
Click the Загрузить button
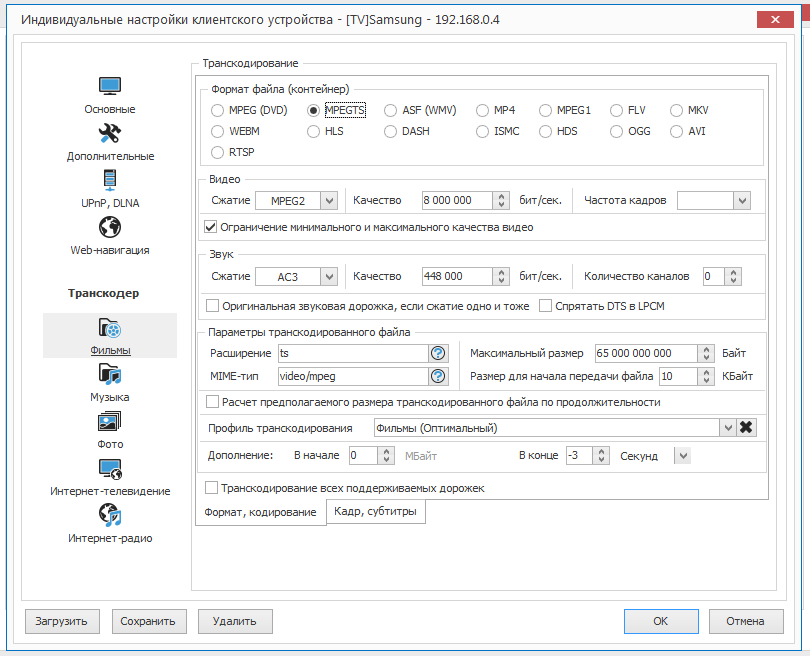coord(62,621)
